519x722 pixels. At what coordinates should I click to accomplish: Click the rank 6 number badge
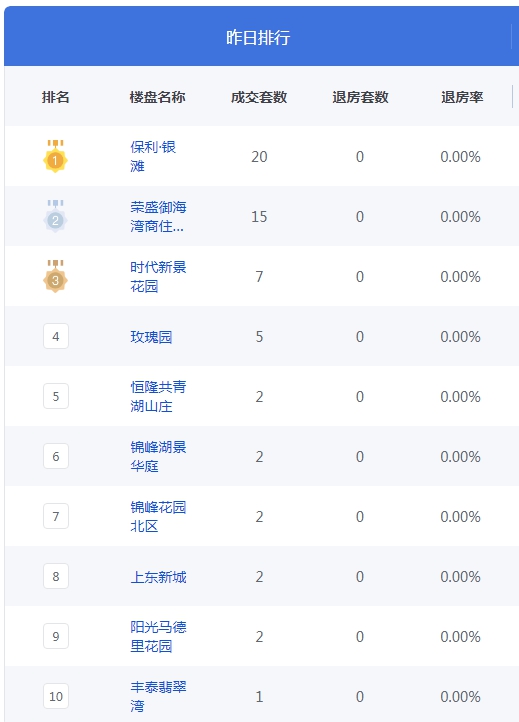point(56,456)
